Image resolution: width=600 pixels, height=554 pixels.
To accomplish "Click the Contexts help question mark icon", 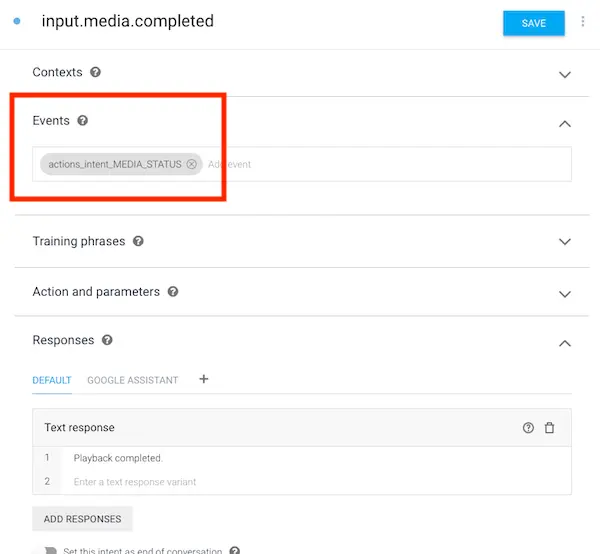I will coord(95,72).
